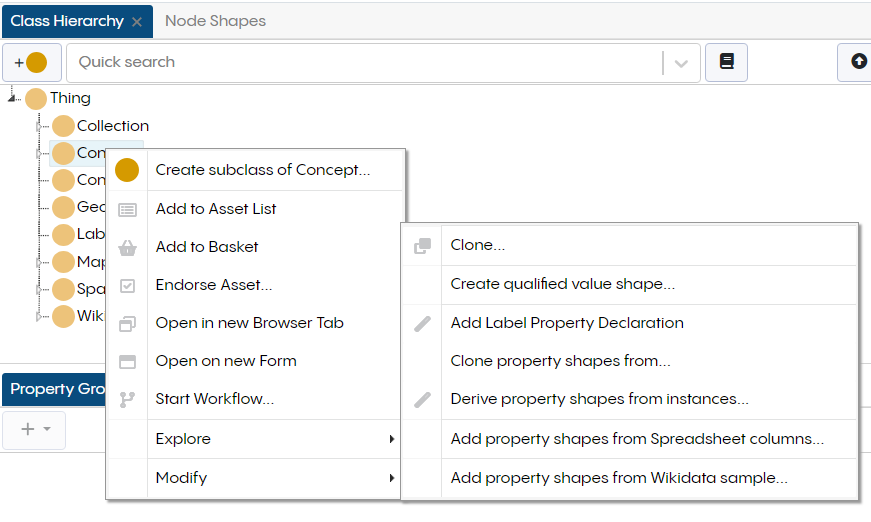This screenshot has height=522, width=871.
Task: Click pencil icon beside Derive property shapes
Action: click(x=422, y=400)
